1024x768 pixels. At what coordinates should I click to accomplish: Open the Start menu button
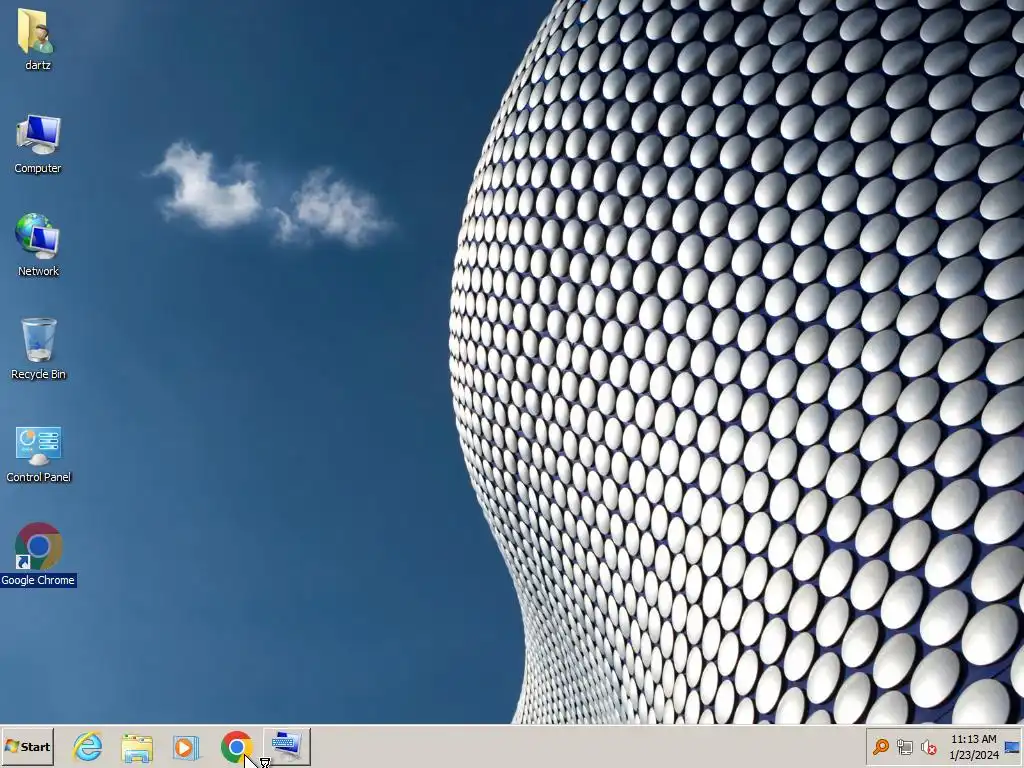click(27, 746)
